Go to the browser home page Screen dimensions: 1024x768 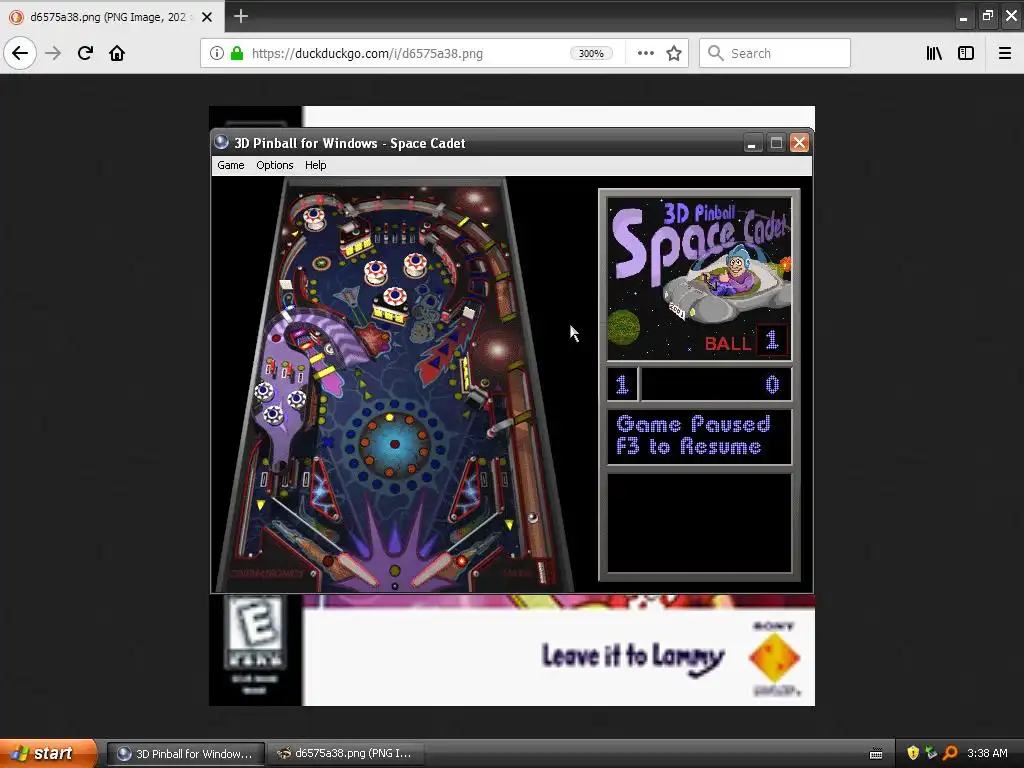117,54
